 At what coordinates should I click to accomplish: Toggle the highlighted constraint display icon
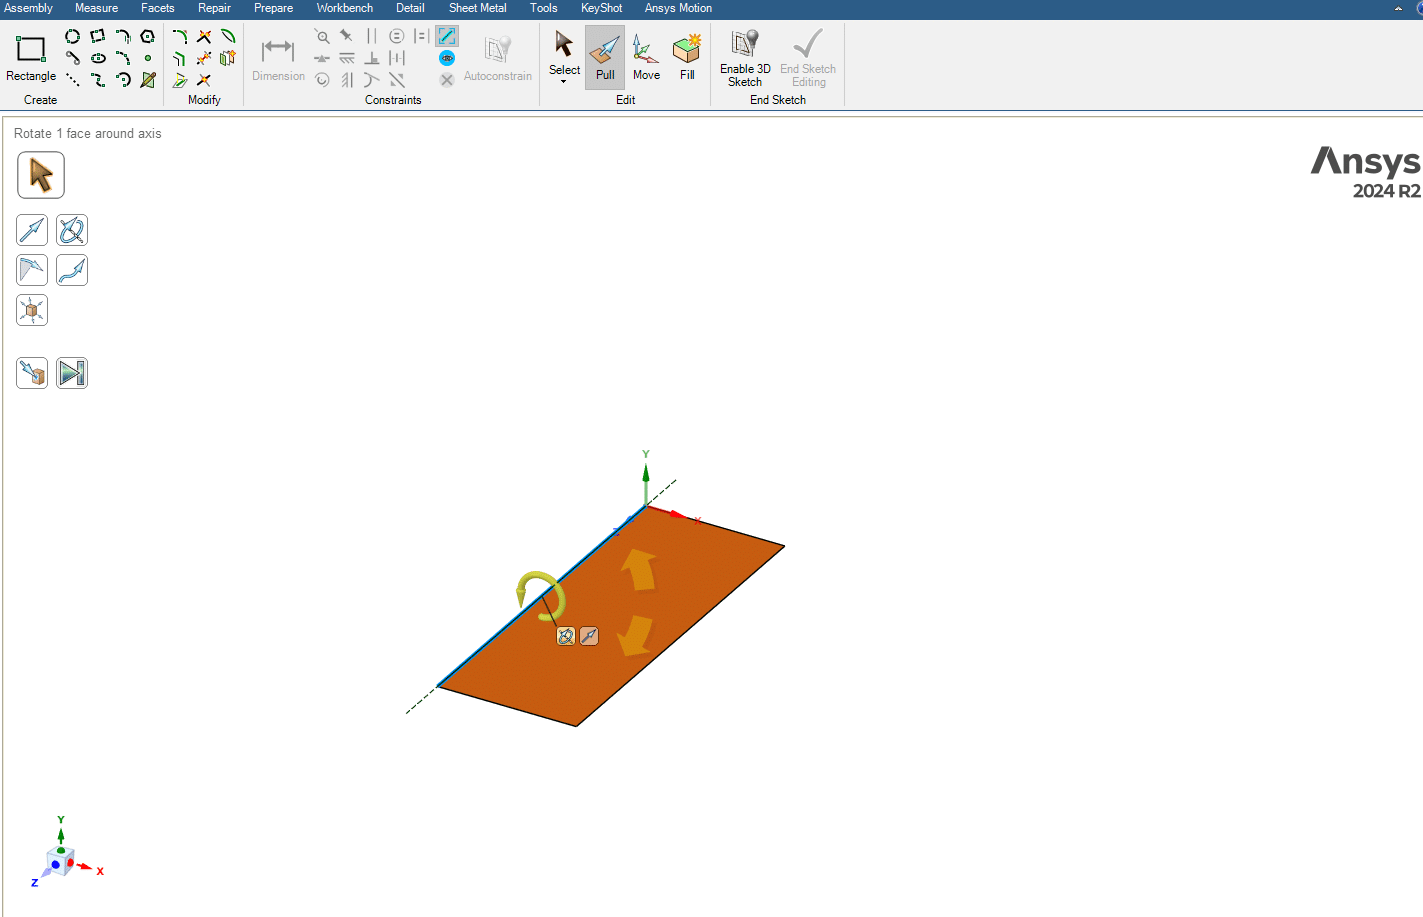pos(447,36)
